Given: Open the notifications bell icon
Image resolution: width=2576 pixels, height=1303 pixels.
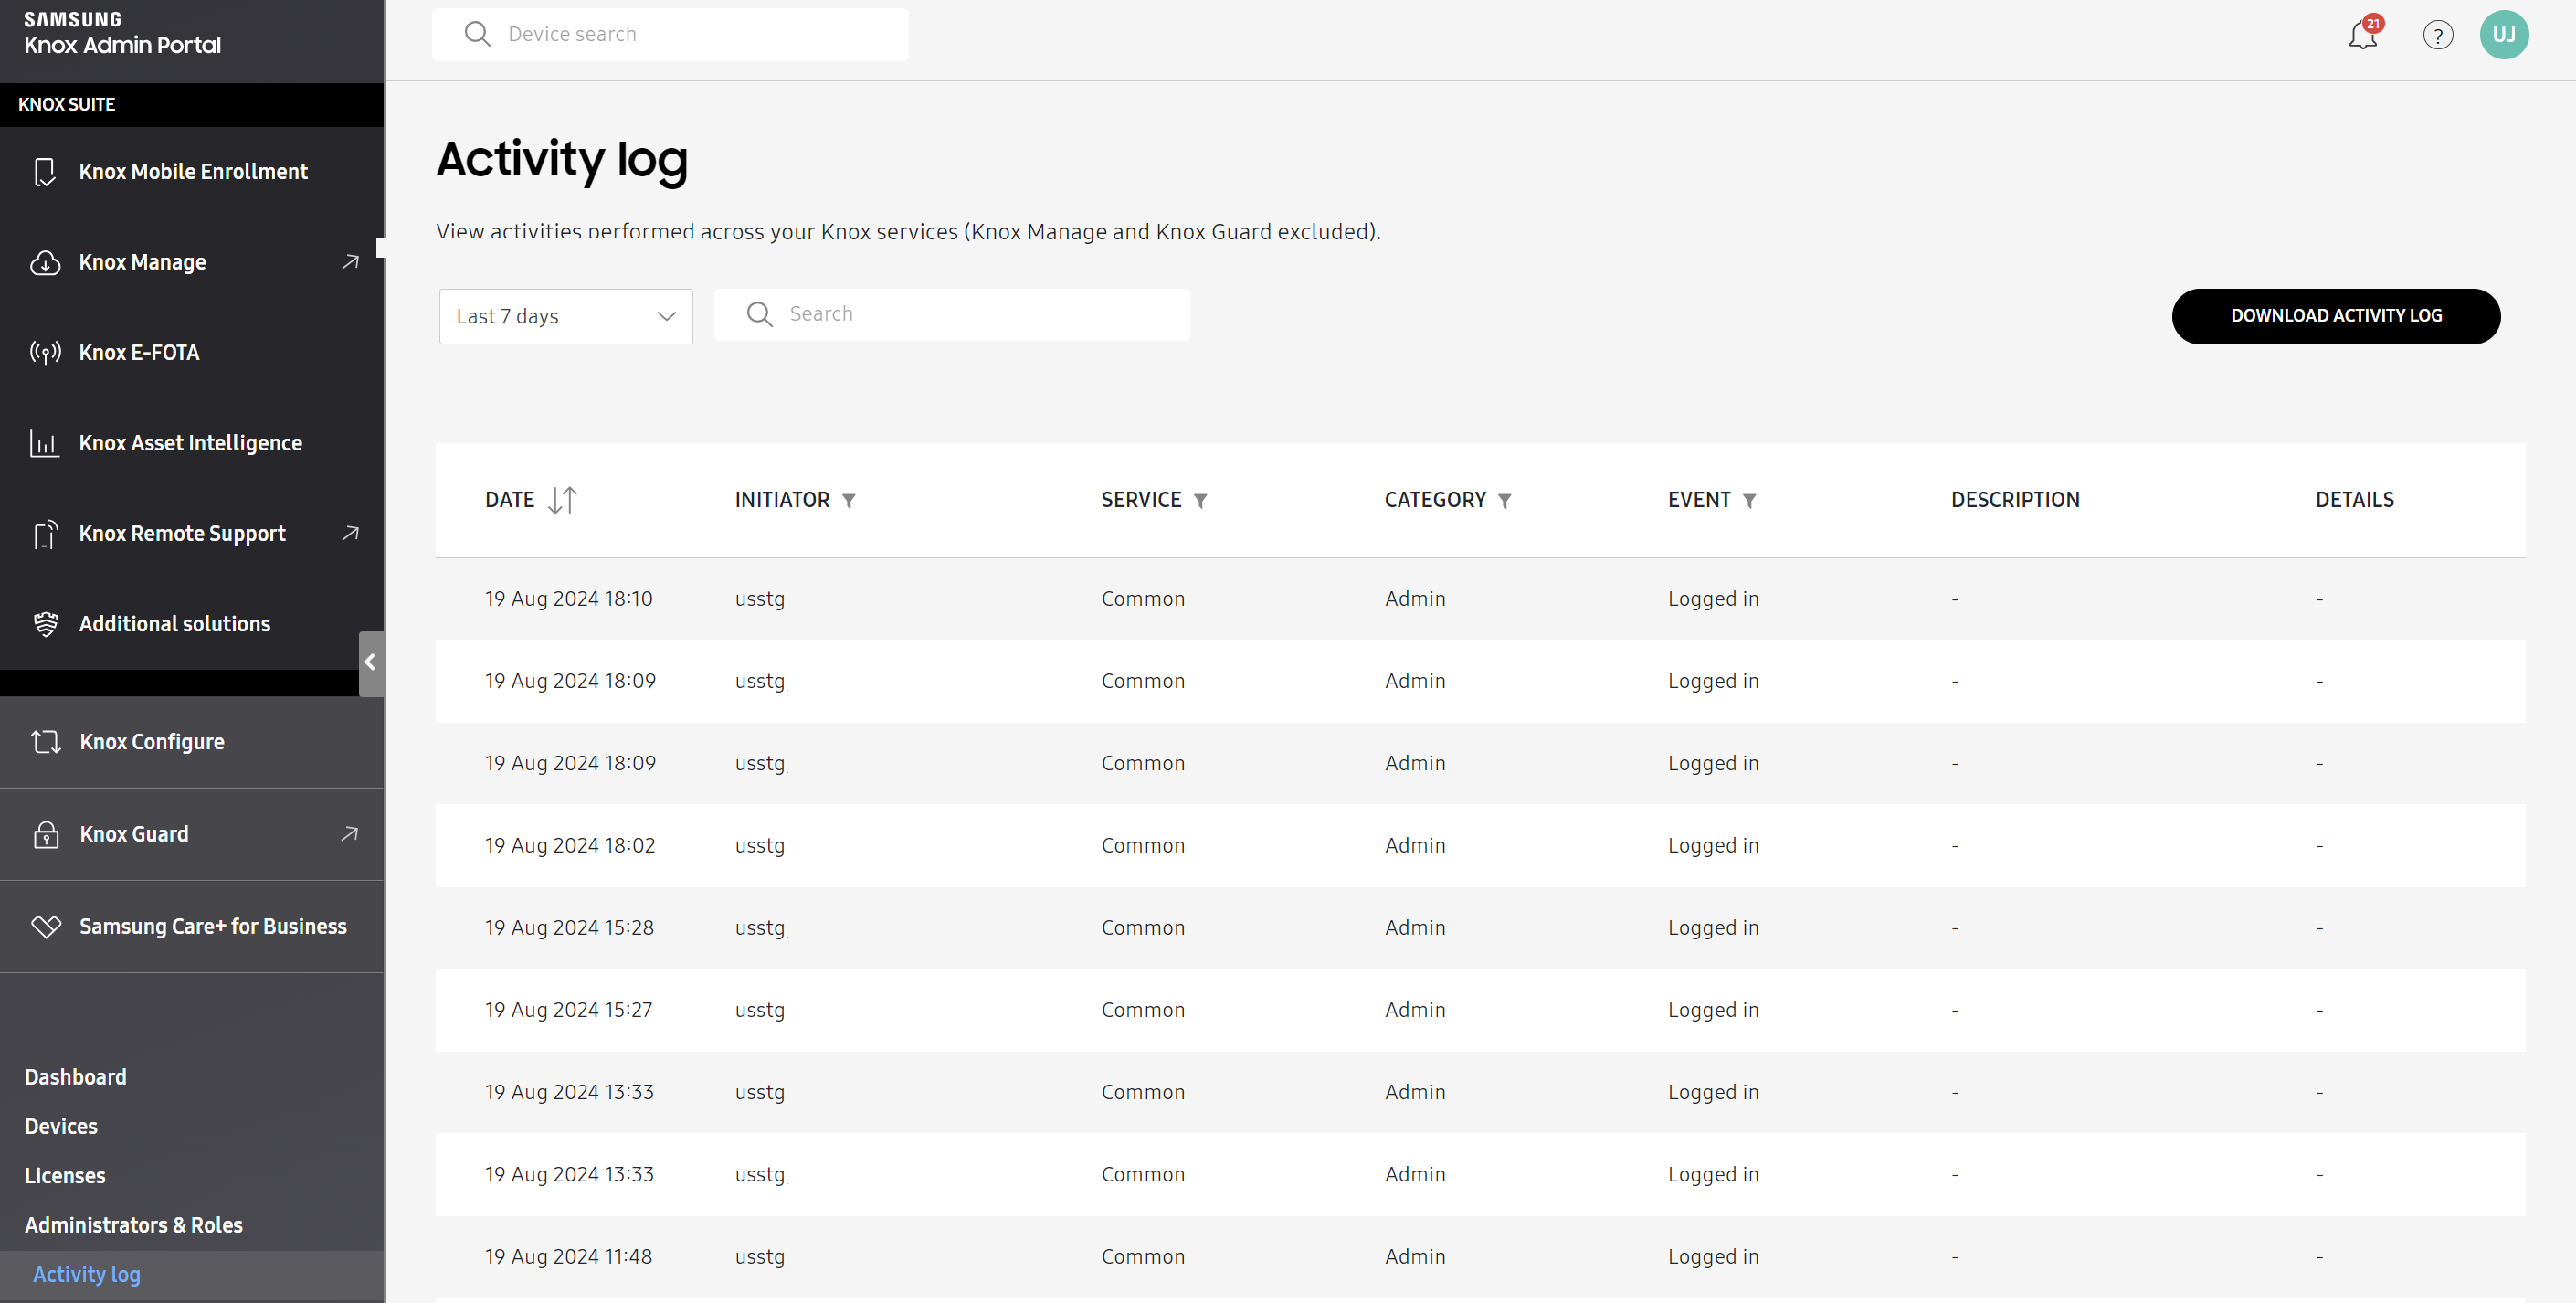Looking at the screenshot, I should [2362, 35].
